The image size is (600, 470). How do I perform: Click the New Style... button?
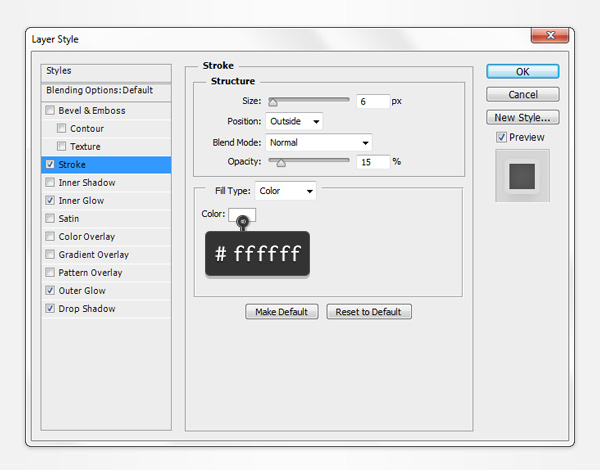(x=523, y=118)
